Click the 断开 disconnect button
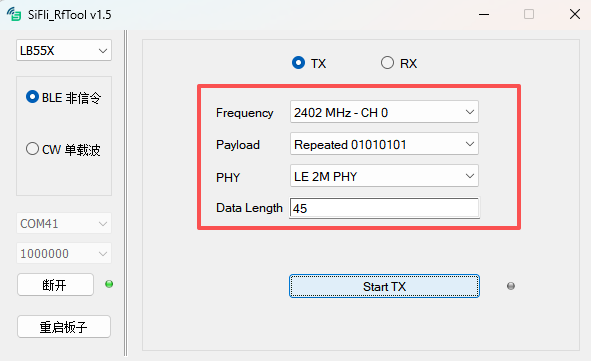Viewport: 591px width, 361px height. point(55,285)
